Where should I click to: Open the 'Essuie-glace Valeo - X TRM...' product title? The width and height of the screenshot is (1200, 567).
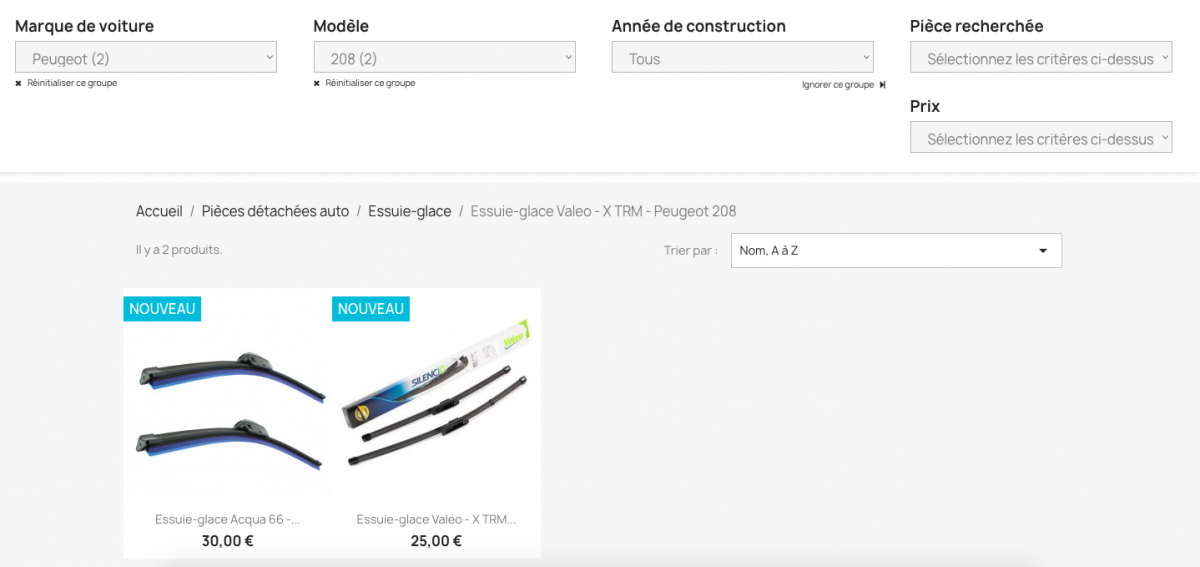(436, 519)
